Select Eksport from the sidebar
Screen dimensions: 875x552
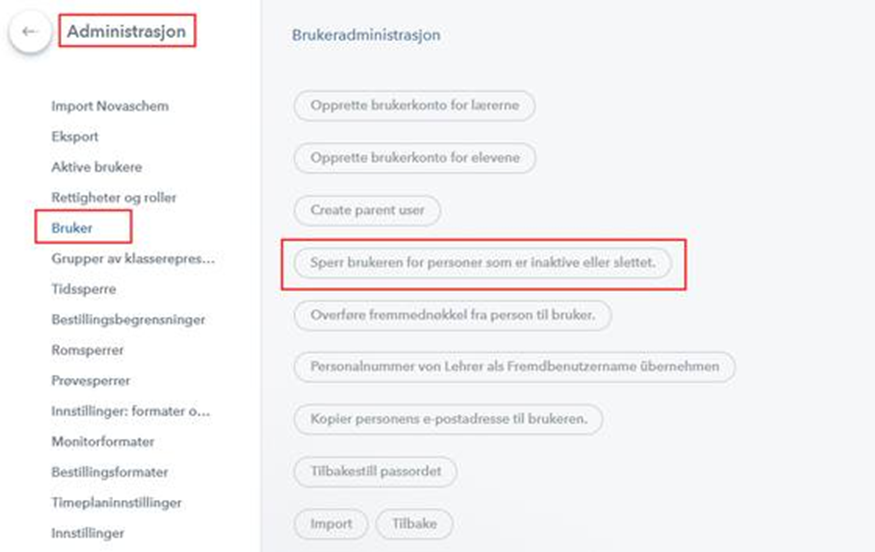(x=75, y=137)
